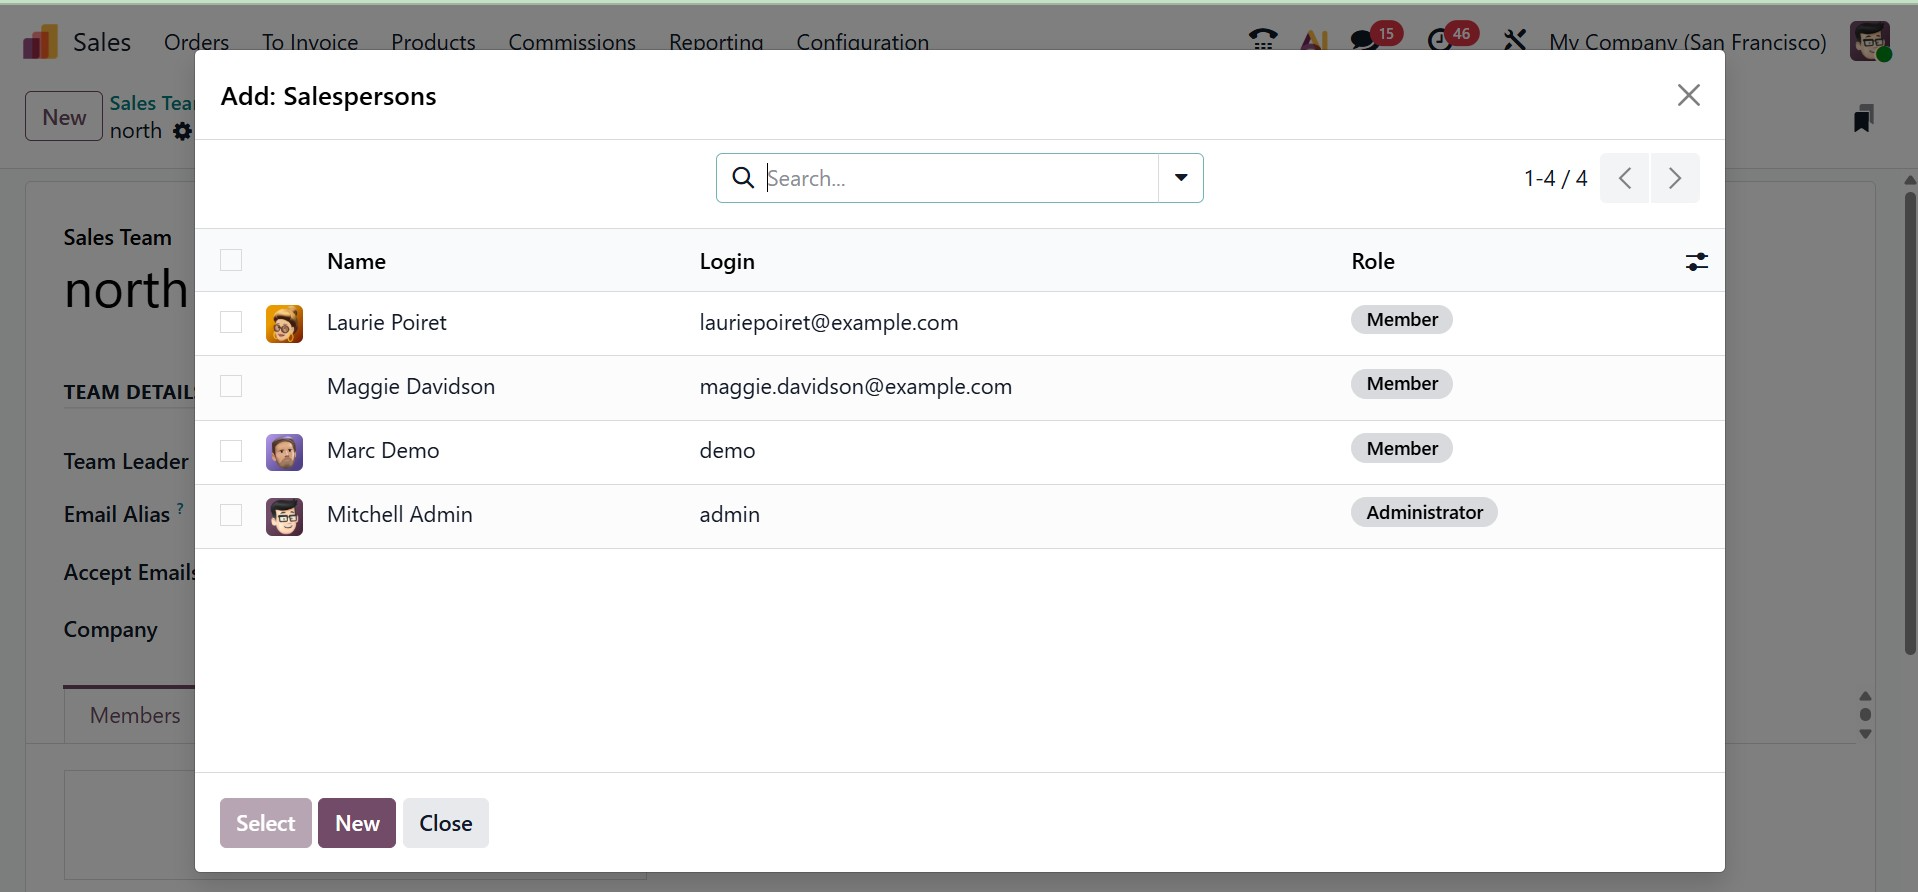The height and width of the screenshot is (892, 1918).
Task: Sort by the Role column header
Action: [x=1373, y=261]
